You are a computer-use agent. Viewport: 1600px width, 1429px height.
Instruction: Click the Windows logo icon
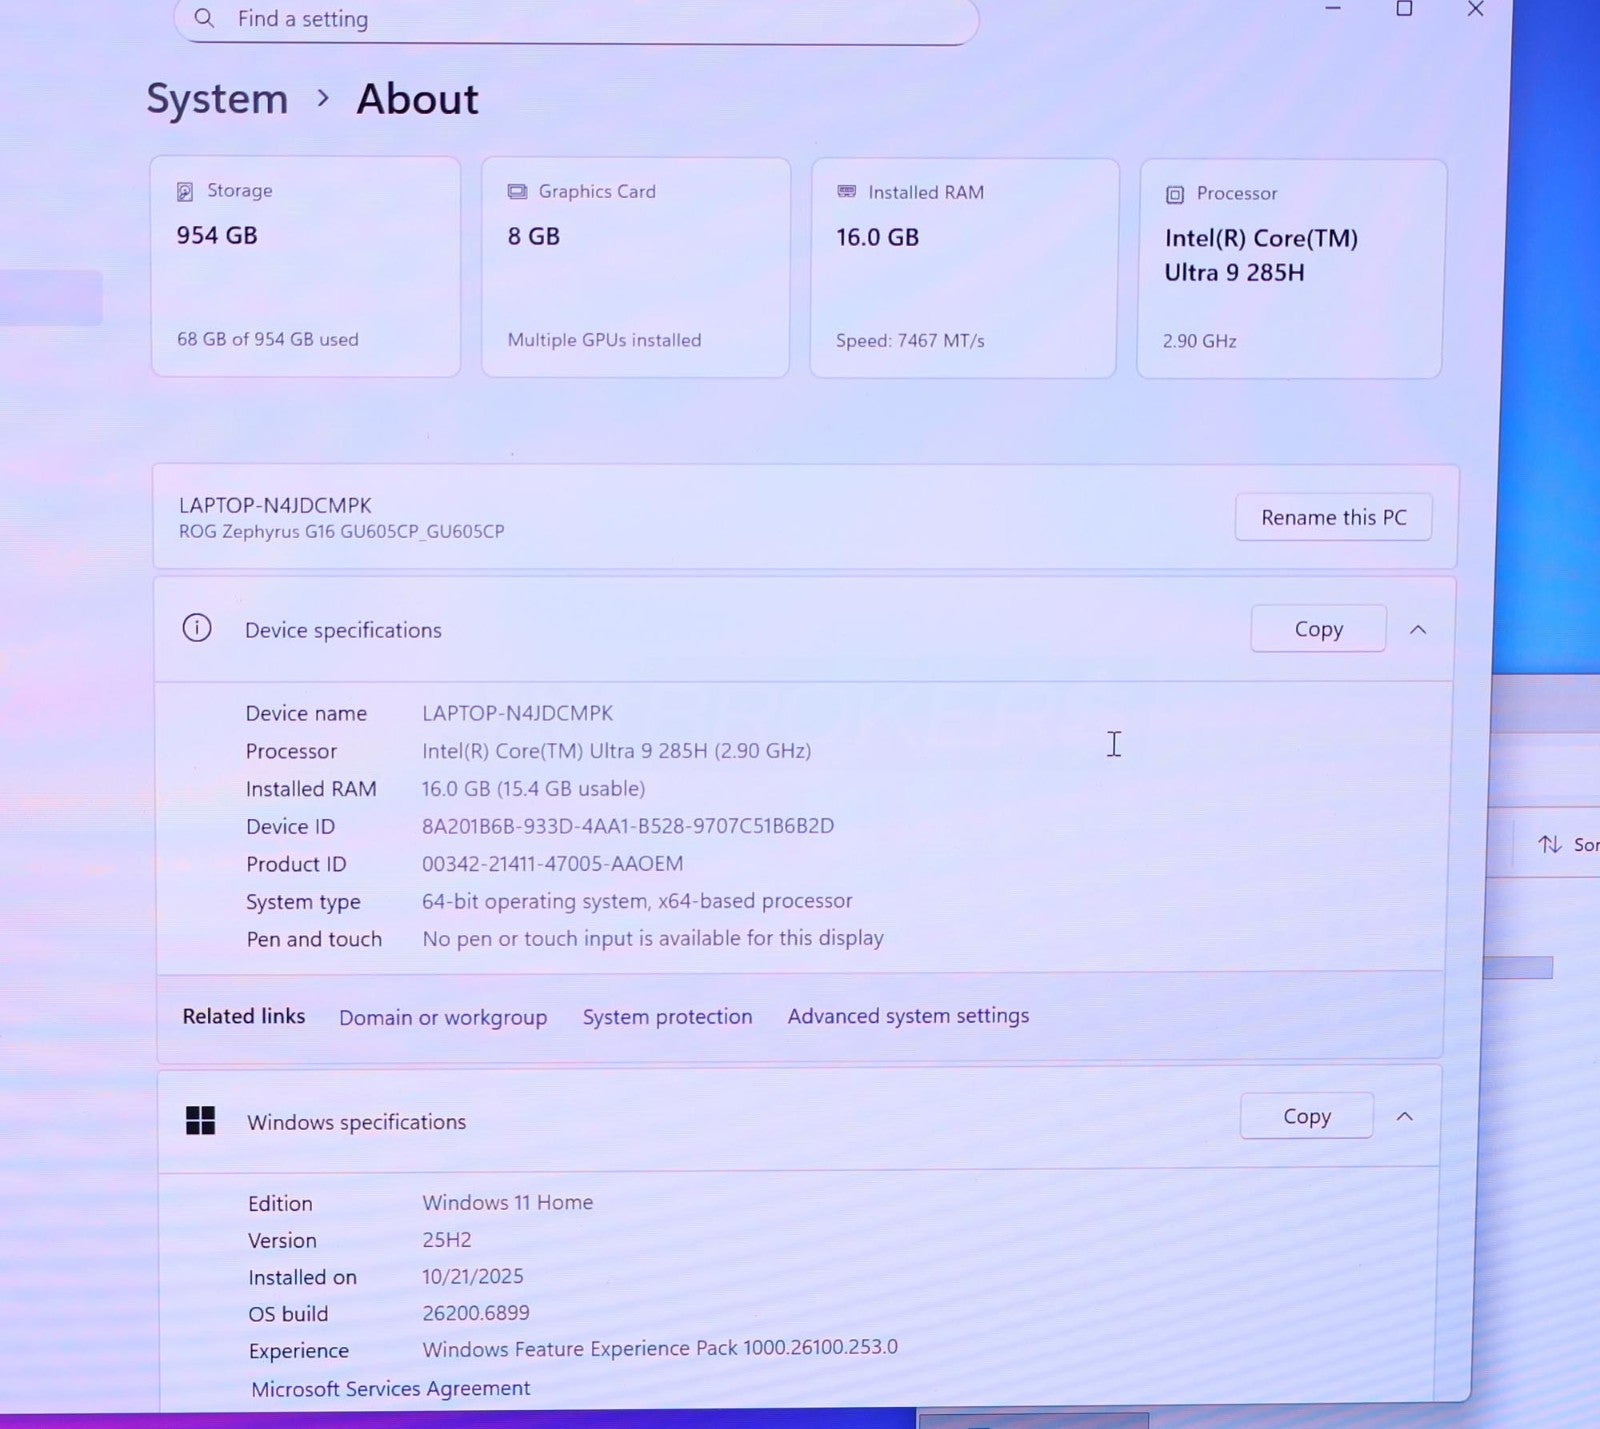(x=200, y=1121)
